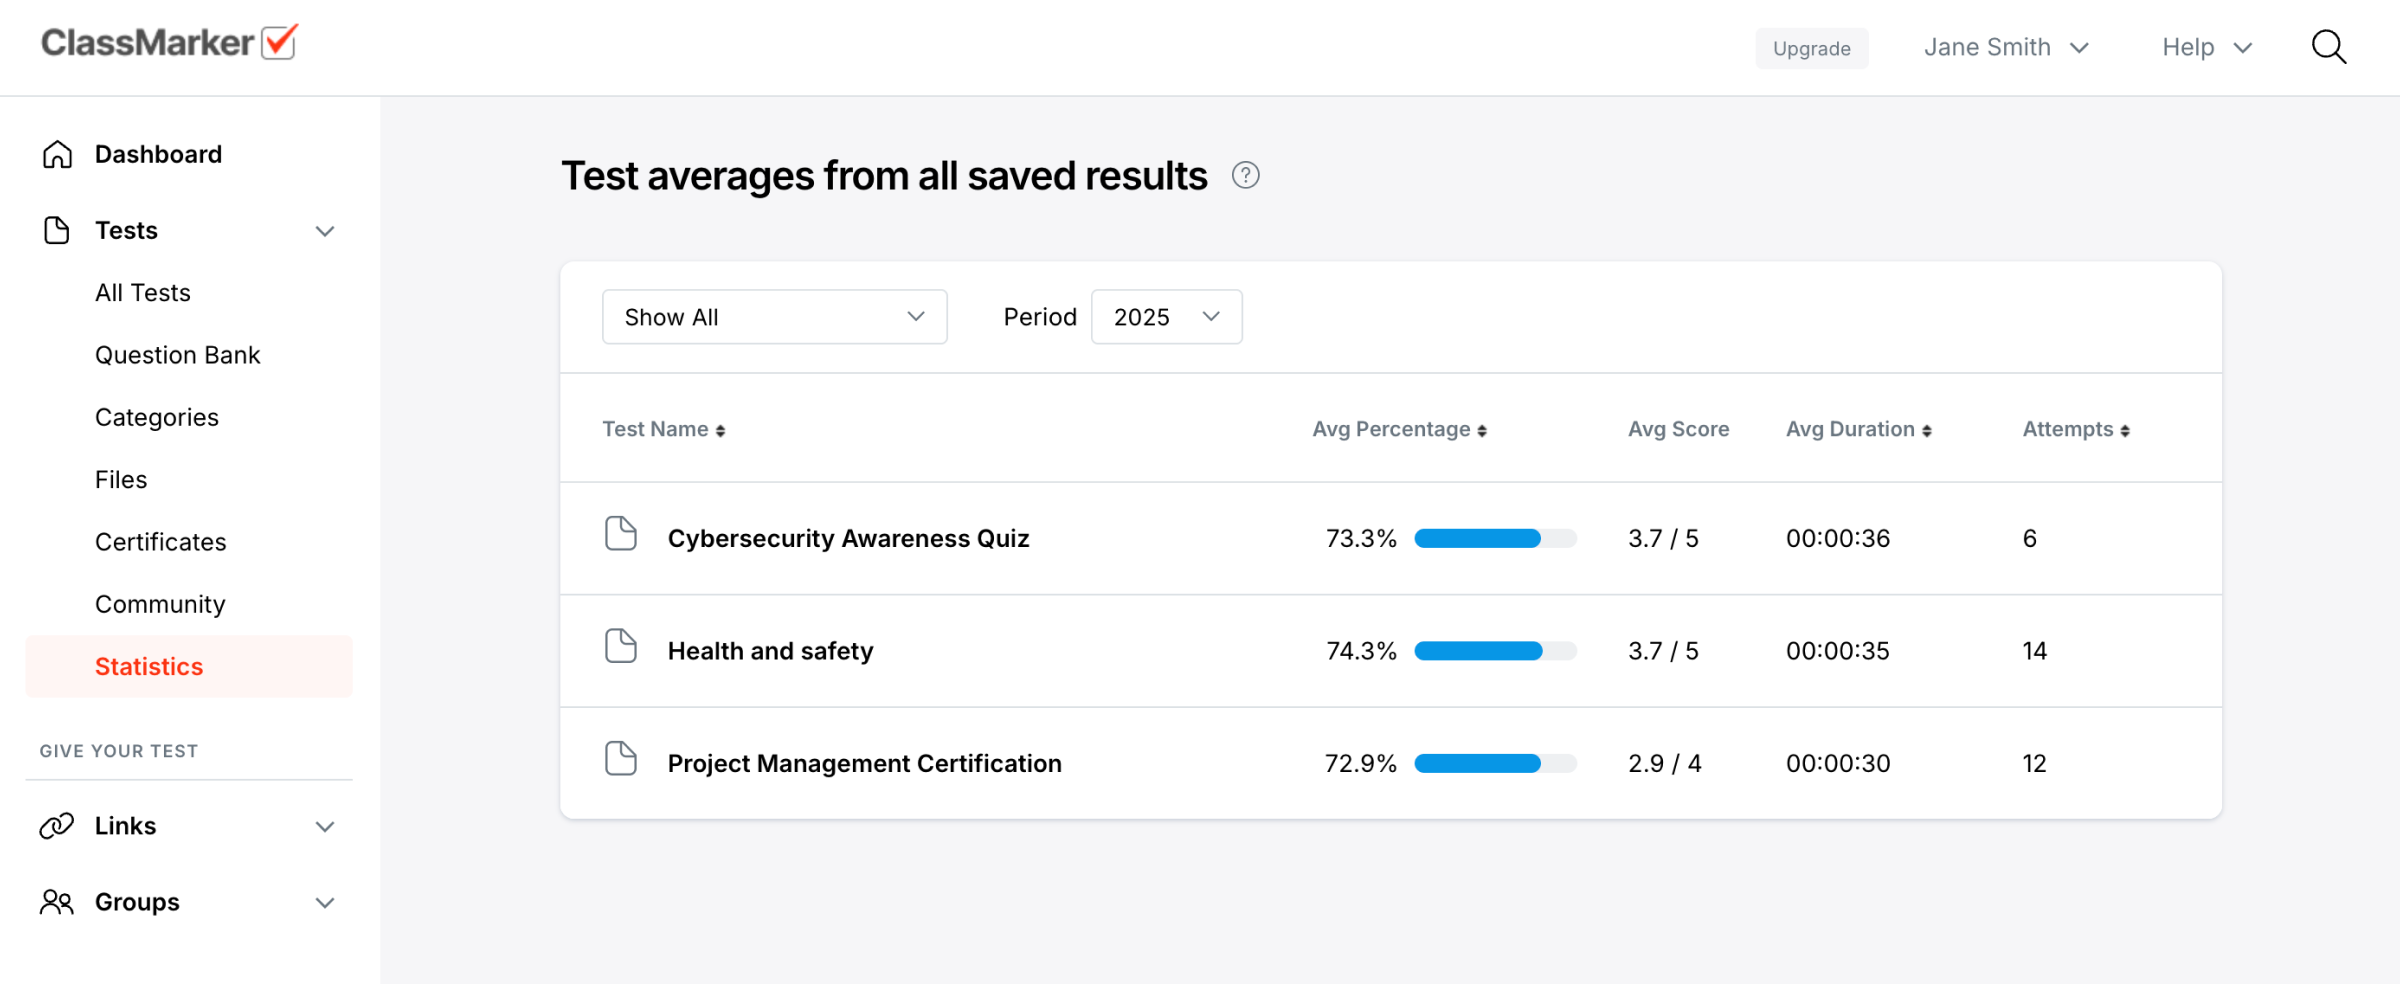Click the help question mark beside the heading

click(1245, 176)
